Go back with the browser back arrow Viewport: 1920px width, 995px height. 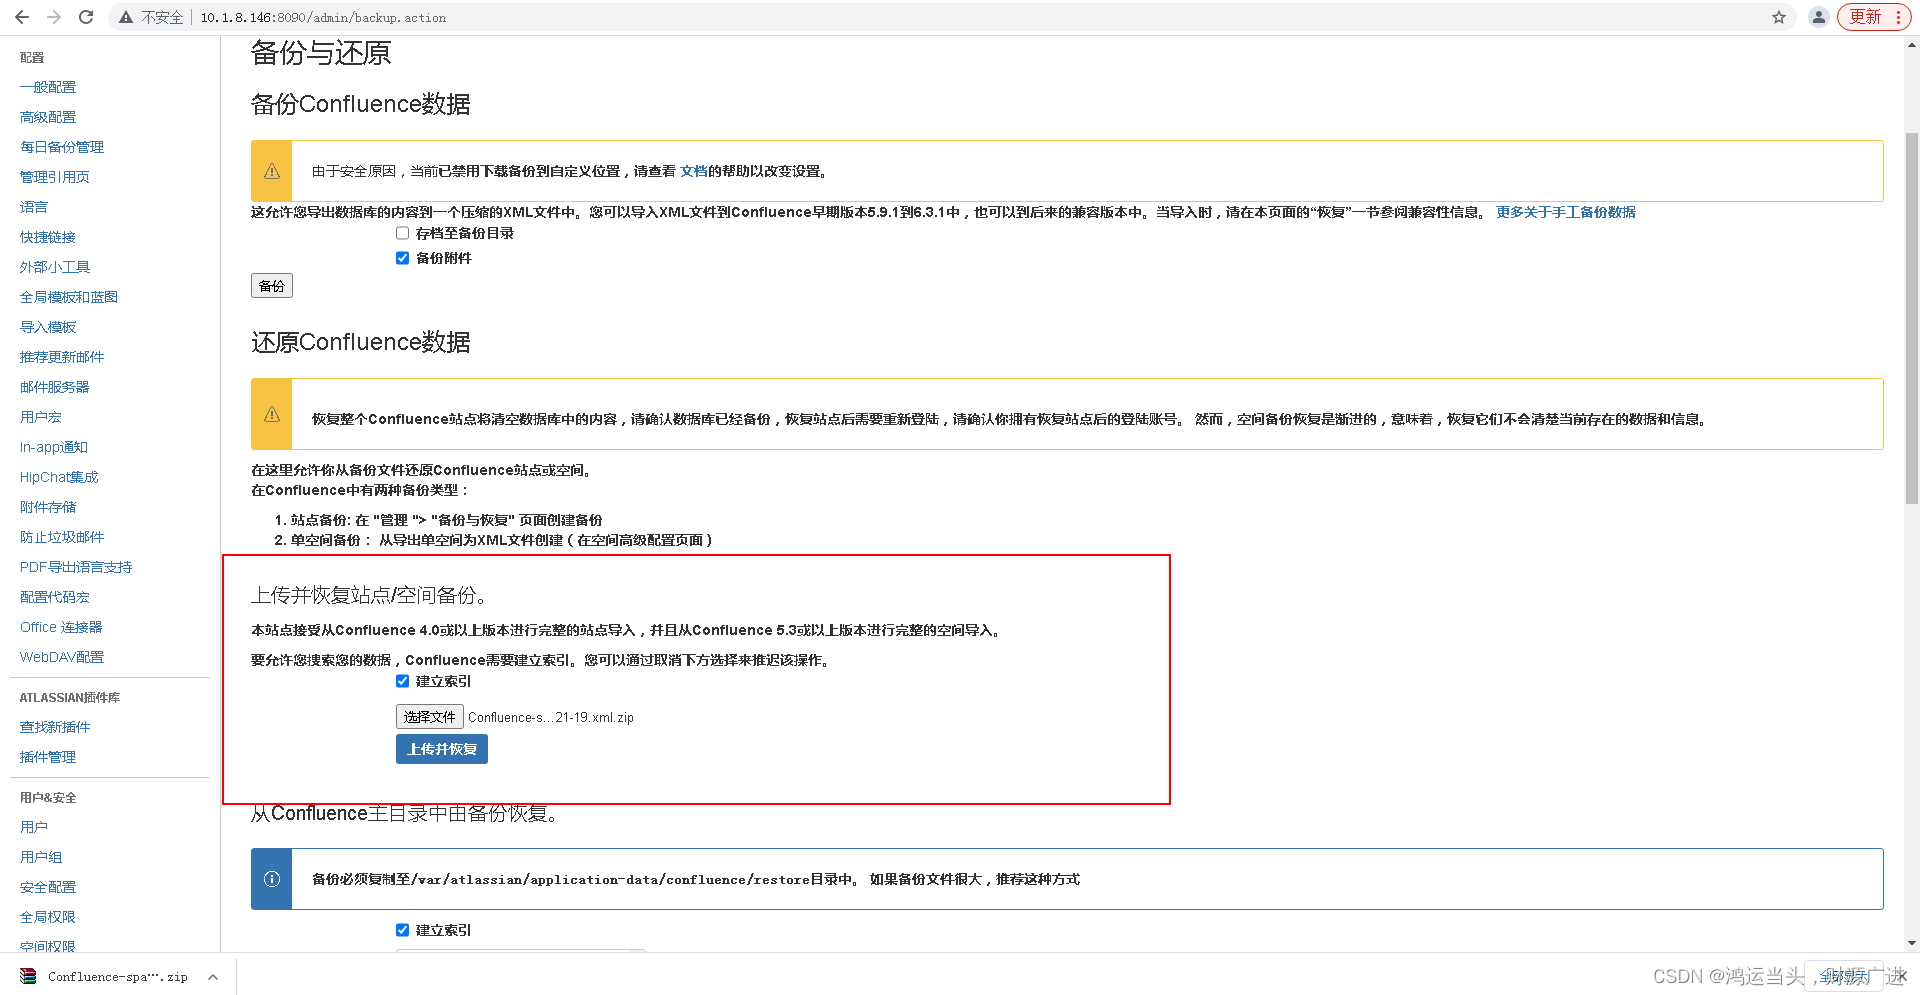click(22, 17)
